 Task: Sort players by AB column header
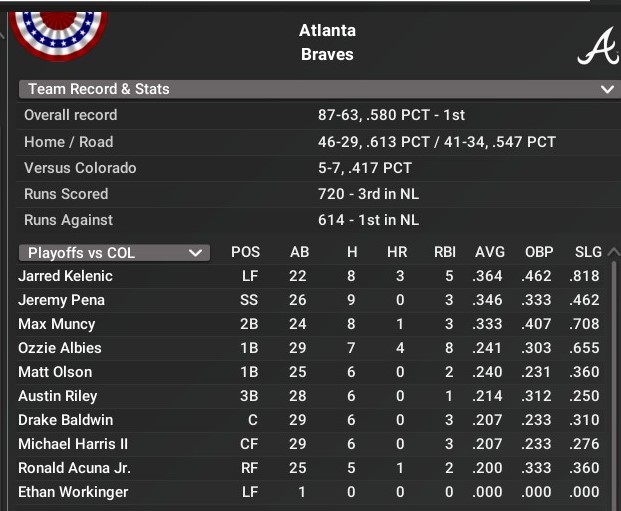coord(299,253)
